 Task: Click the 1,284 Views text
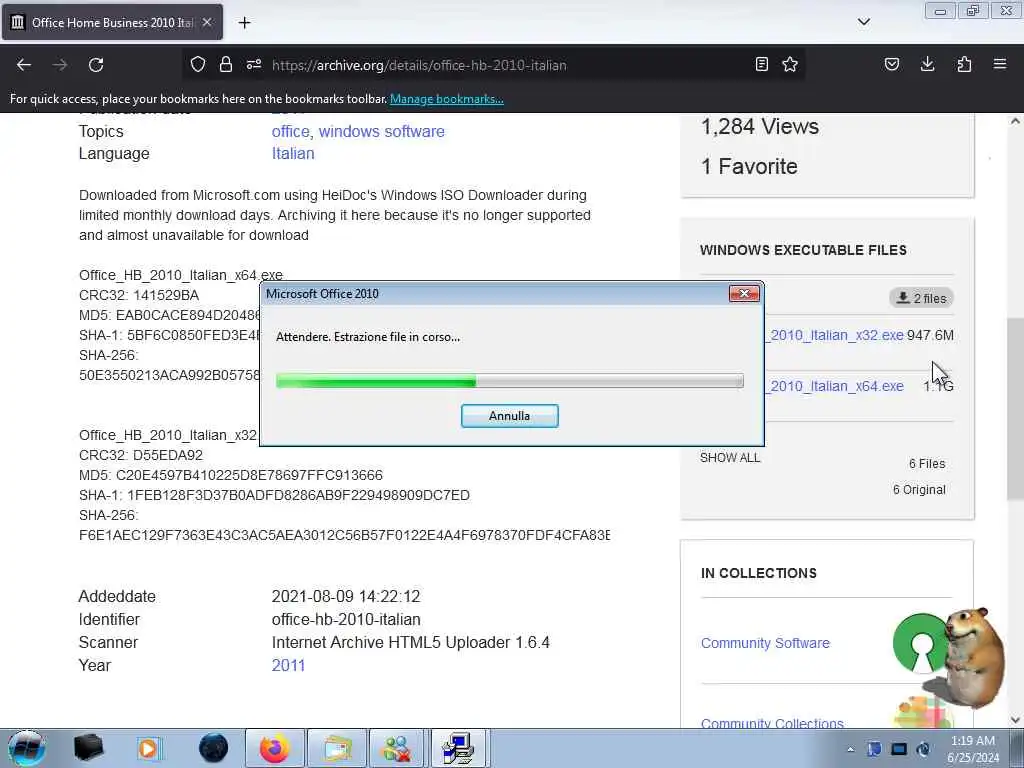(x=760, y=126)
